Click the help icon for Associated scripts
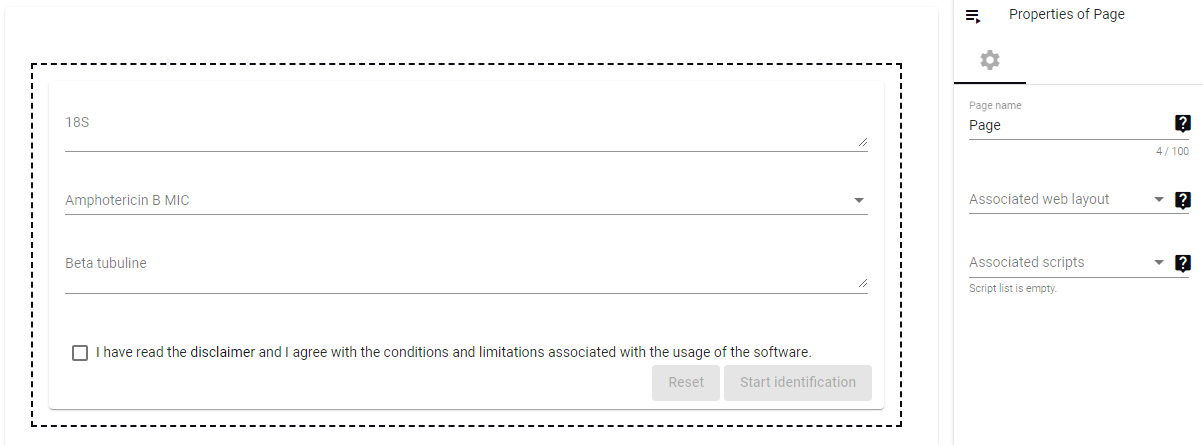1203x445 pixels. (1182, 263)
